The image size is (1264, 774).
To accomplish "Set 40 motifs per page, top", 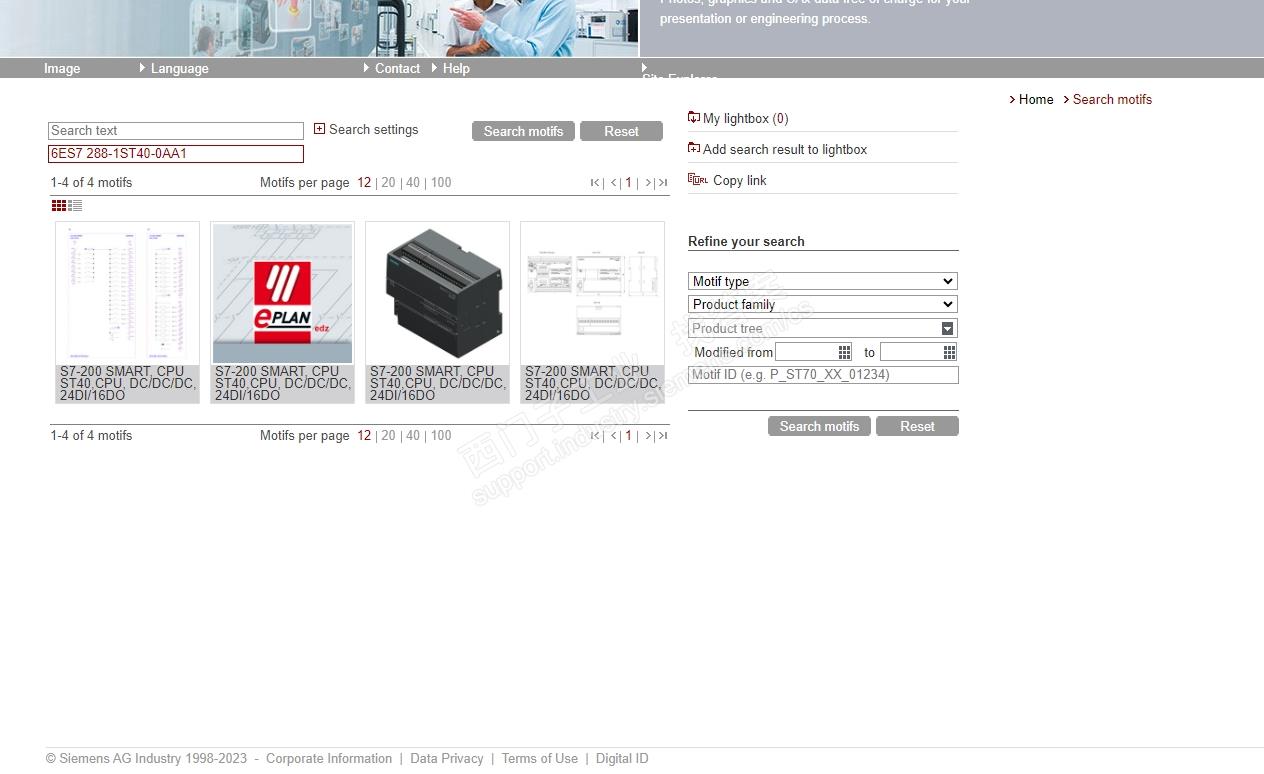I will (413, 183).
